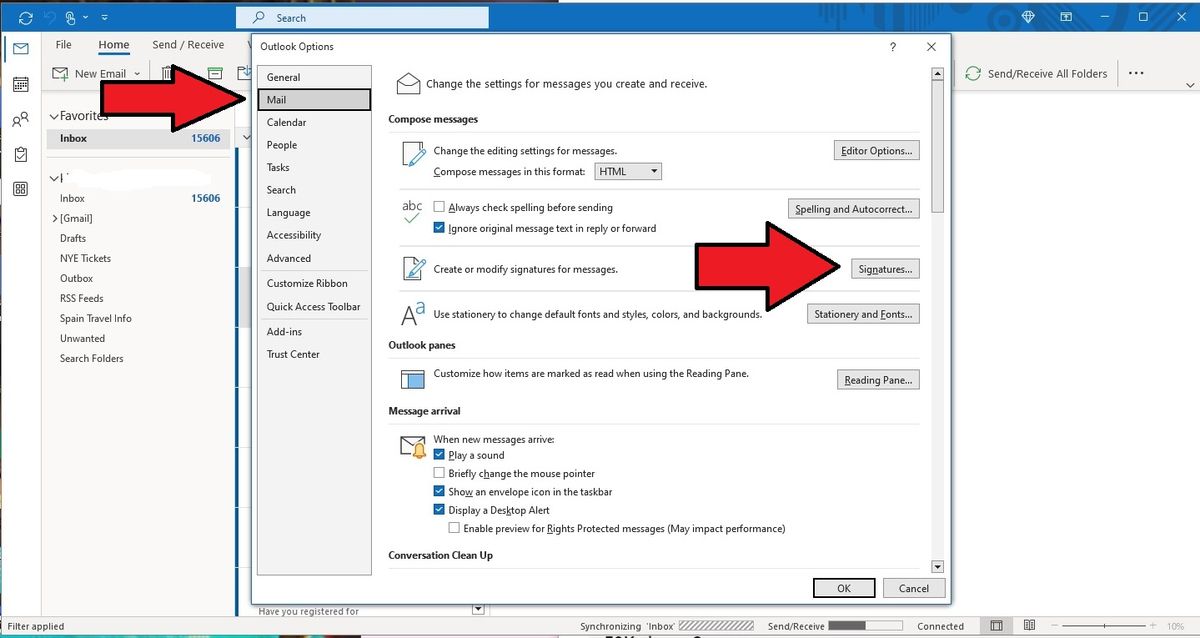
Task: Open the File menu
Action: click(x=63, y=45)
